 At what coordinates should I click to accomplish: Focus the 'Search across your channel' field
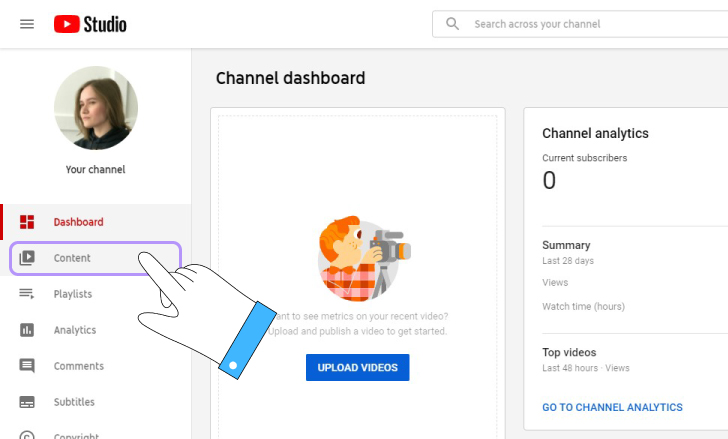[580, 24]
